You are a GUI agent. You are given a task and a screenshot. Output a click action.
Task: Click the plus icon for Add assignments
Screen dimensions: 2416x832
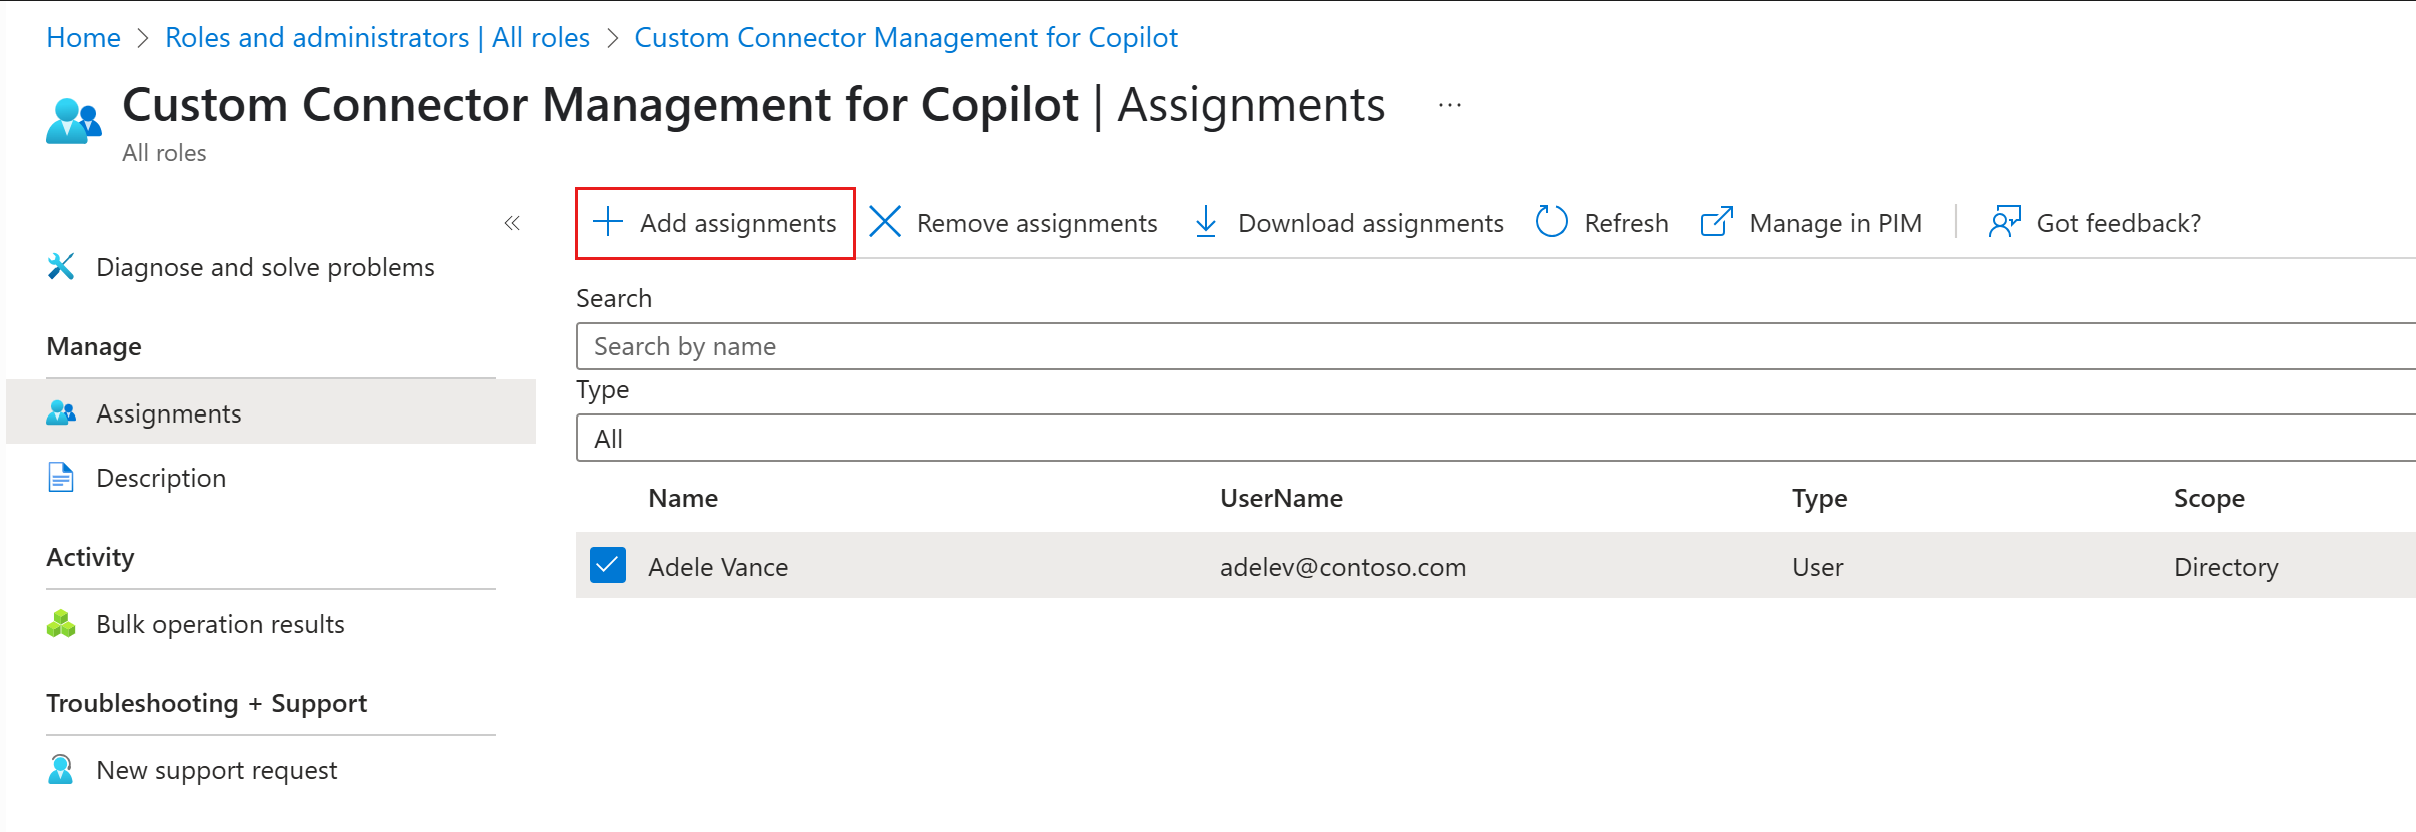coord(608,222)
